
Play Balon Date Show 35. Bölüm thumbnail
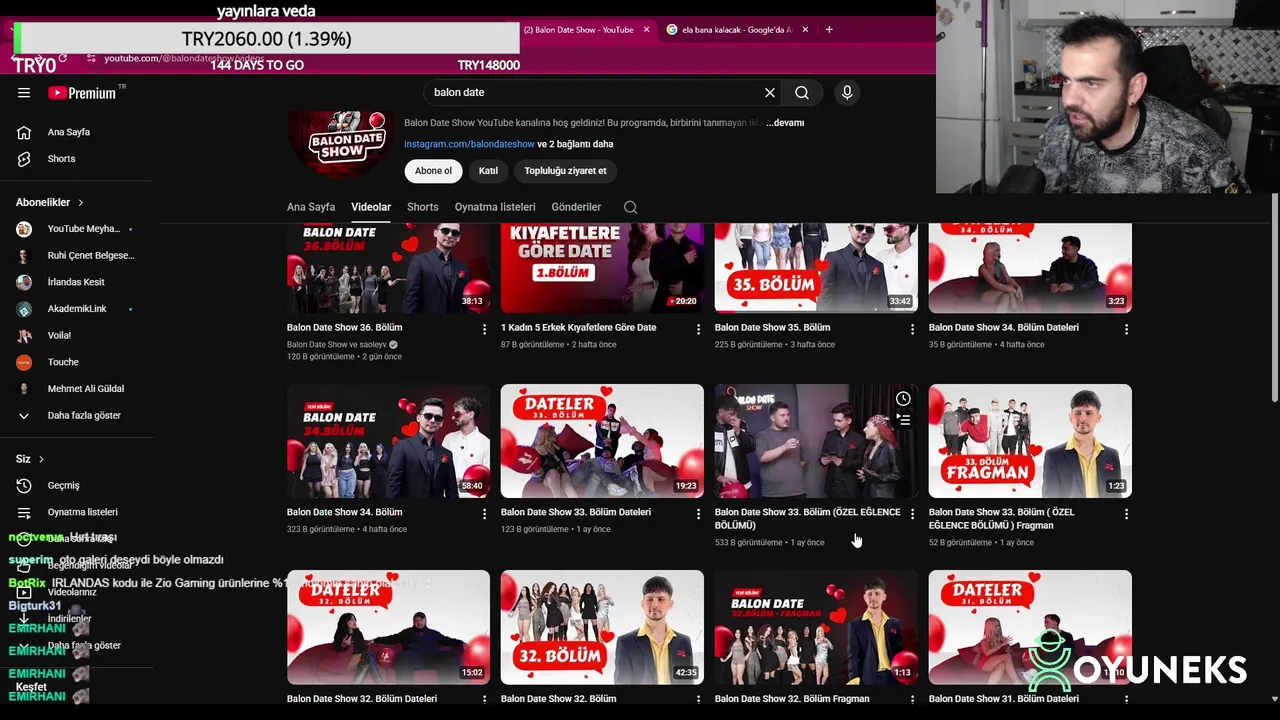pyautogui.click(x=816, y=268)
